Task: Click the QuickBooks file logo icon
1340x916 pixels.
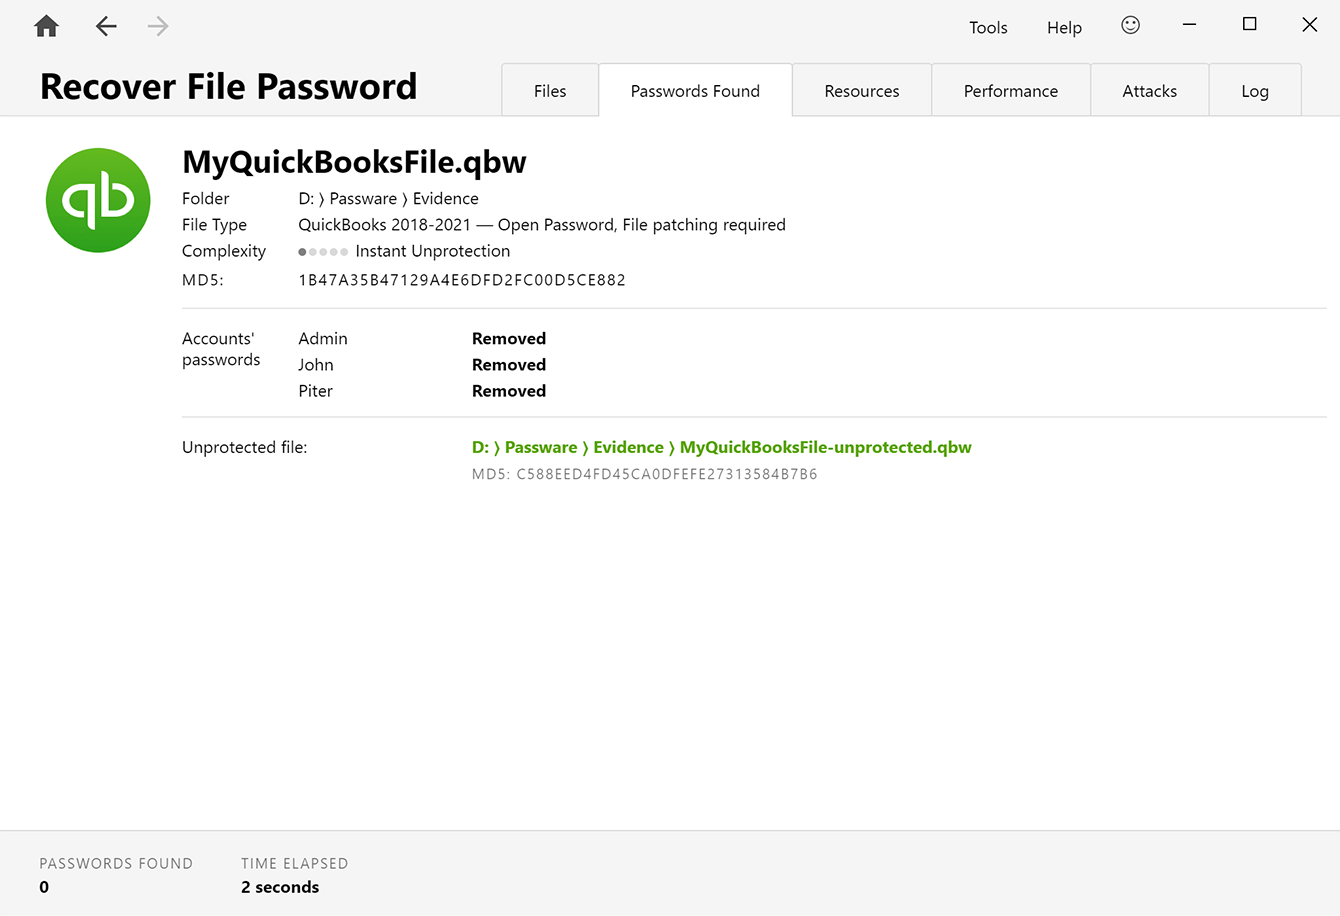Action: [98, 200]
